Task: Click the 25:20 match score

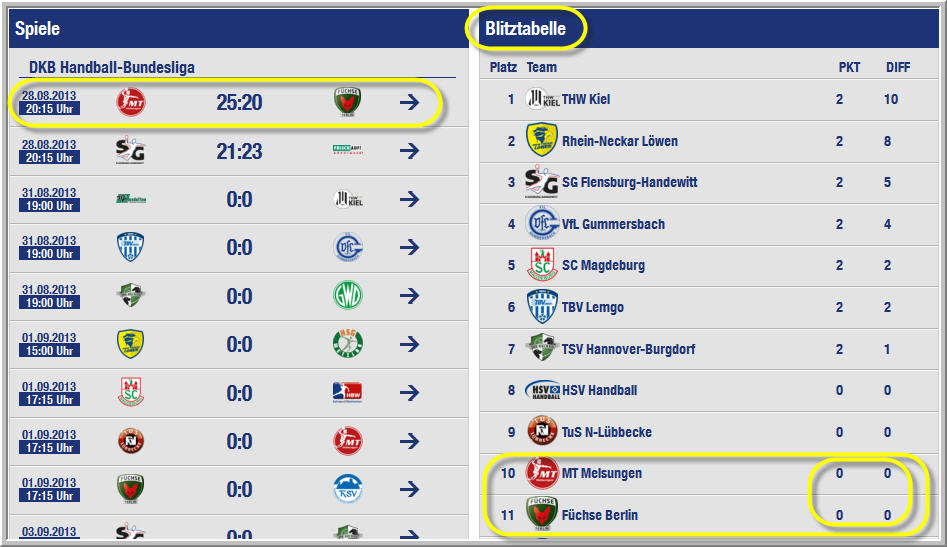Action: tap(239, 102)
